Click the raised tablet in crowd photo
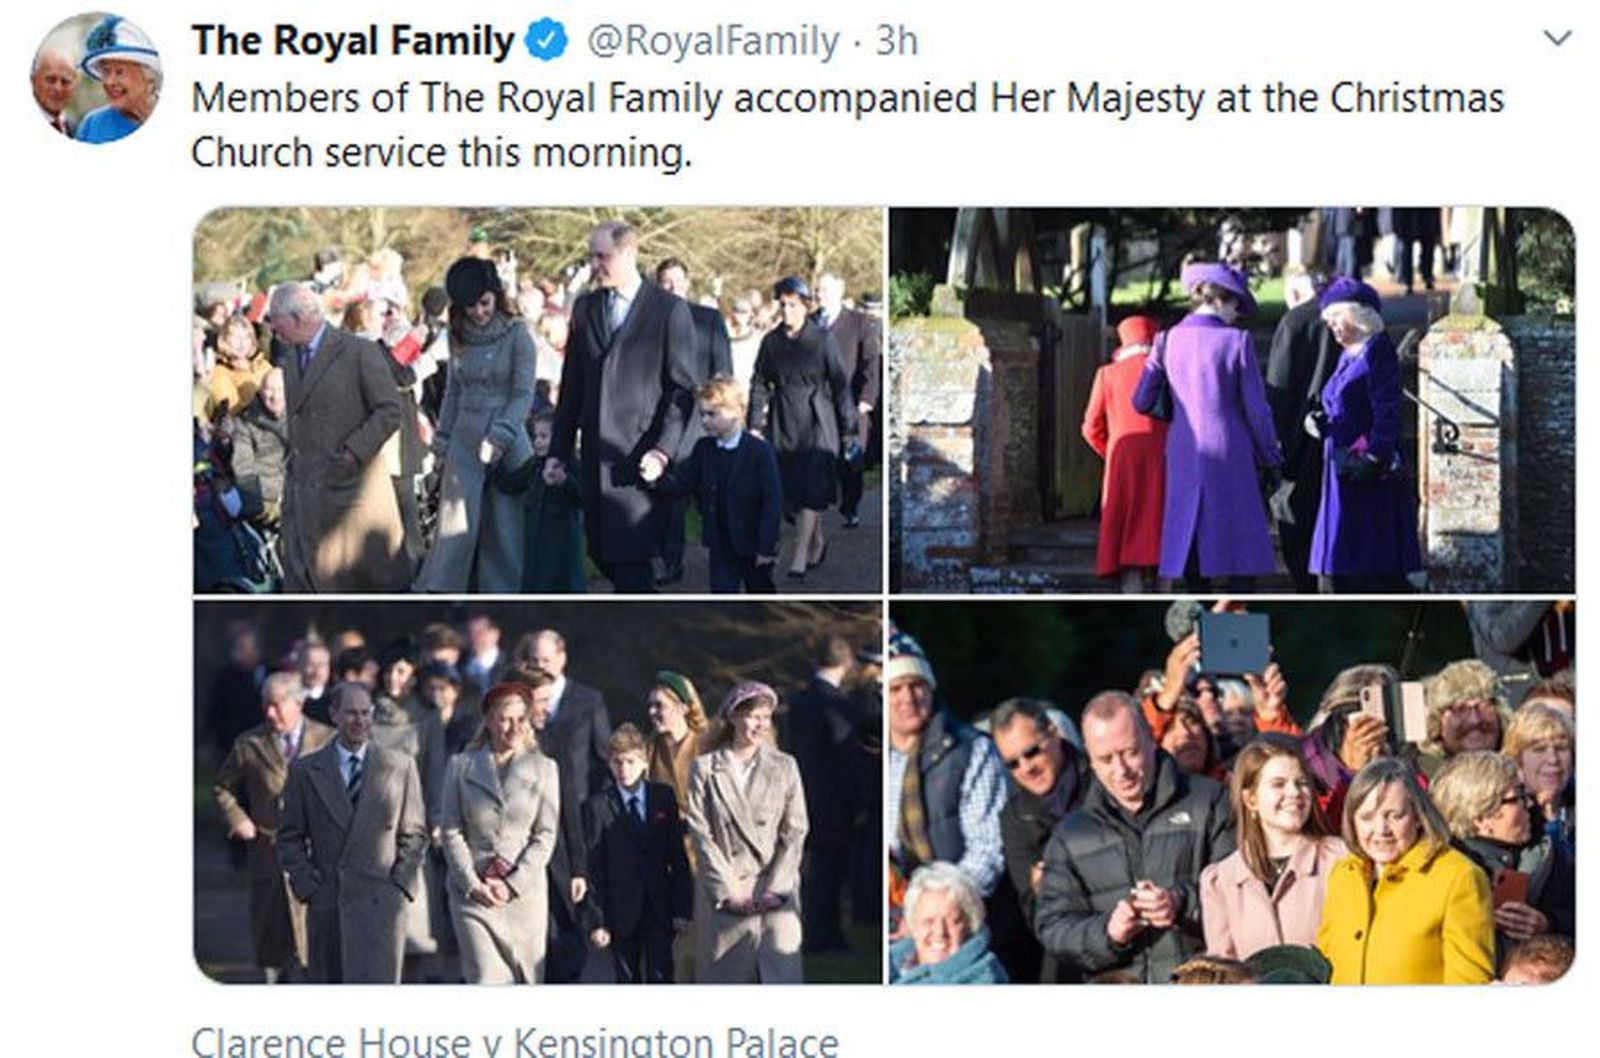 coord(1233,642)
